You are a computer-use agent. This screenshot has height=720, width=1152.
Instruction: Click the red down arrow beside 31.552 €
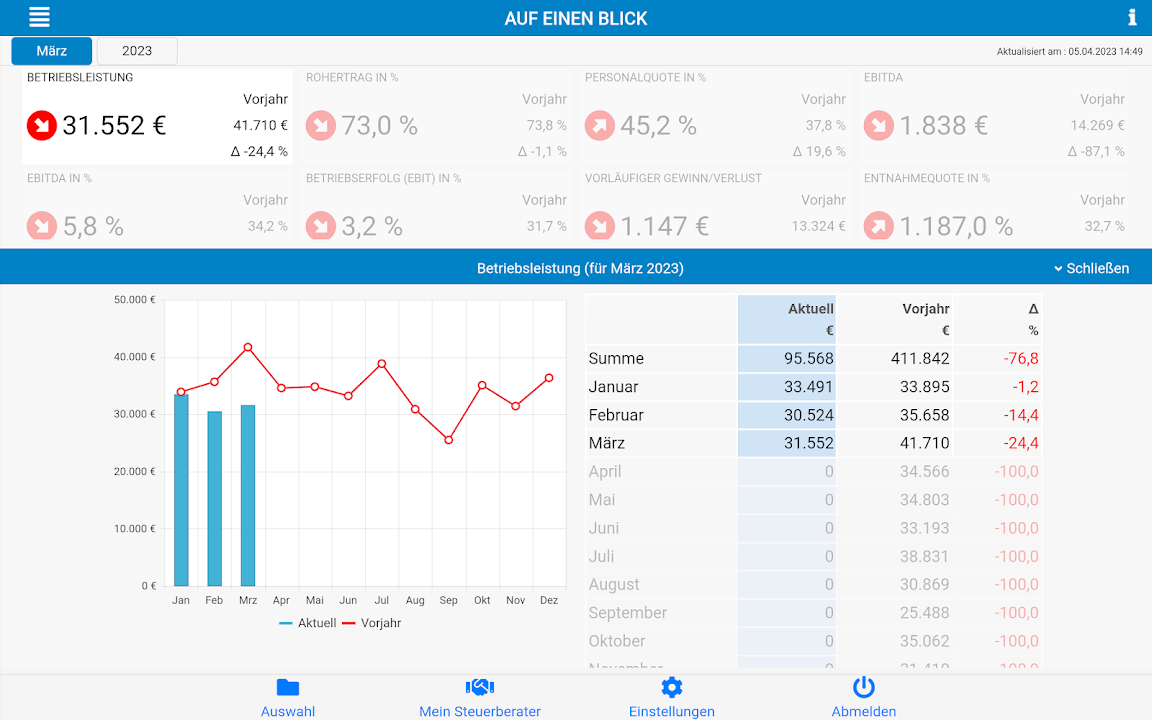click(42, 125)
